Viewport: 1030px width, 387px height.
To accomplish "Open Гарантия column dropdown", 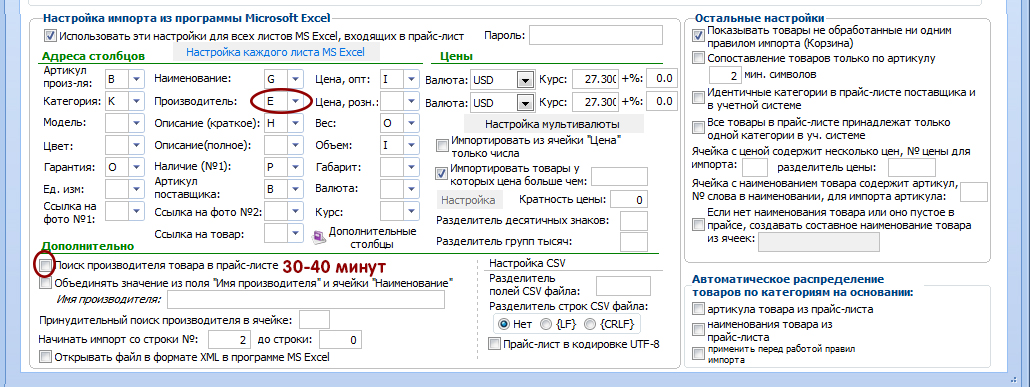I will (x=137, y=167).
